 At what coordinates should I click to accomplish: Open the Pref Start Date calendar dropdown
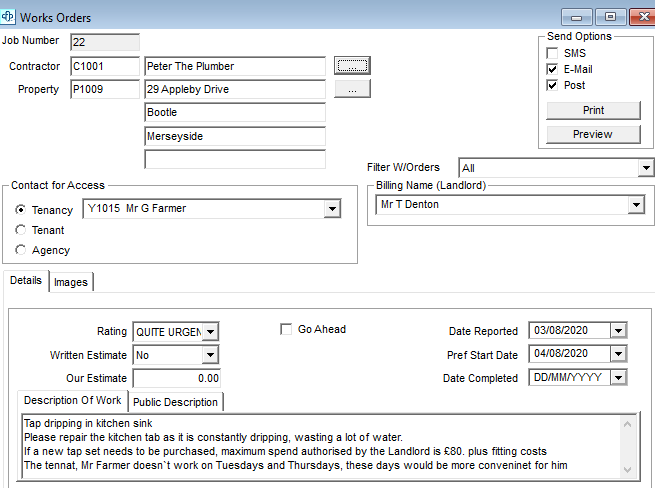pyautogui.click(x=618, y=354)
